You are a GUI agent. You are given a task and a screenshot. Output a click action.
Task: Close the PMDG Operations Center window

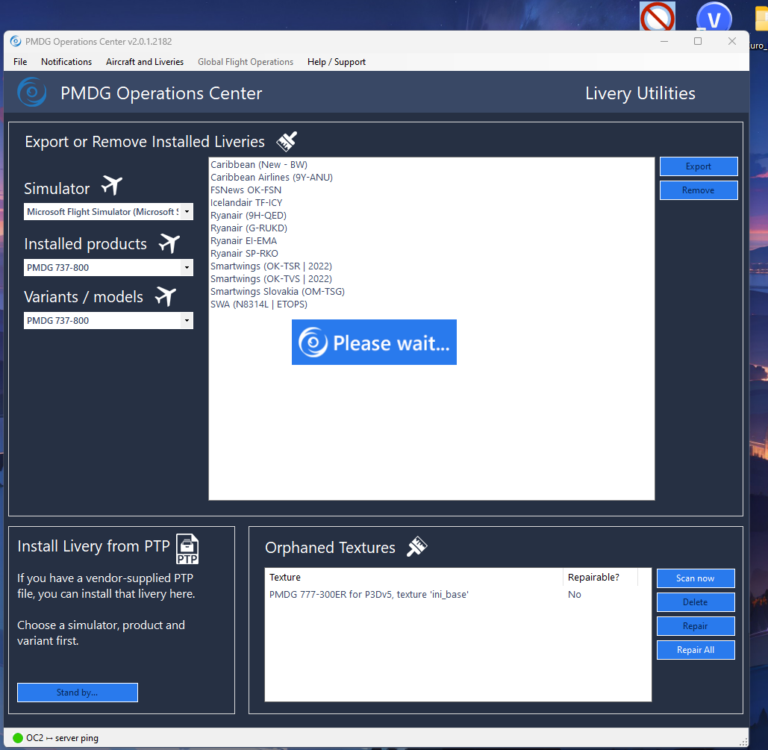(x=732, y=42)
